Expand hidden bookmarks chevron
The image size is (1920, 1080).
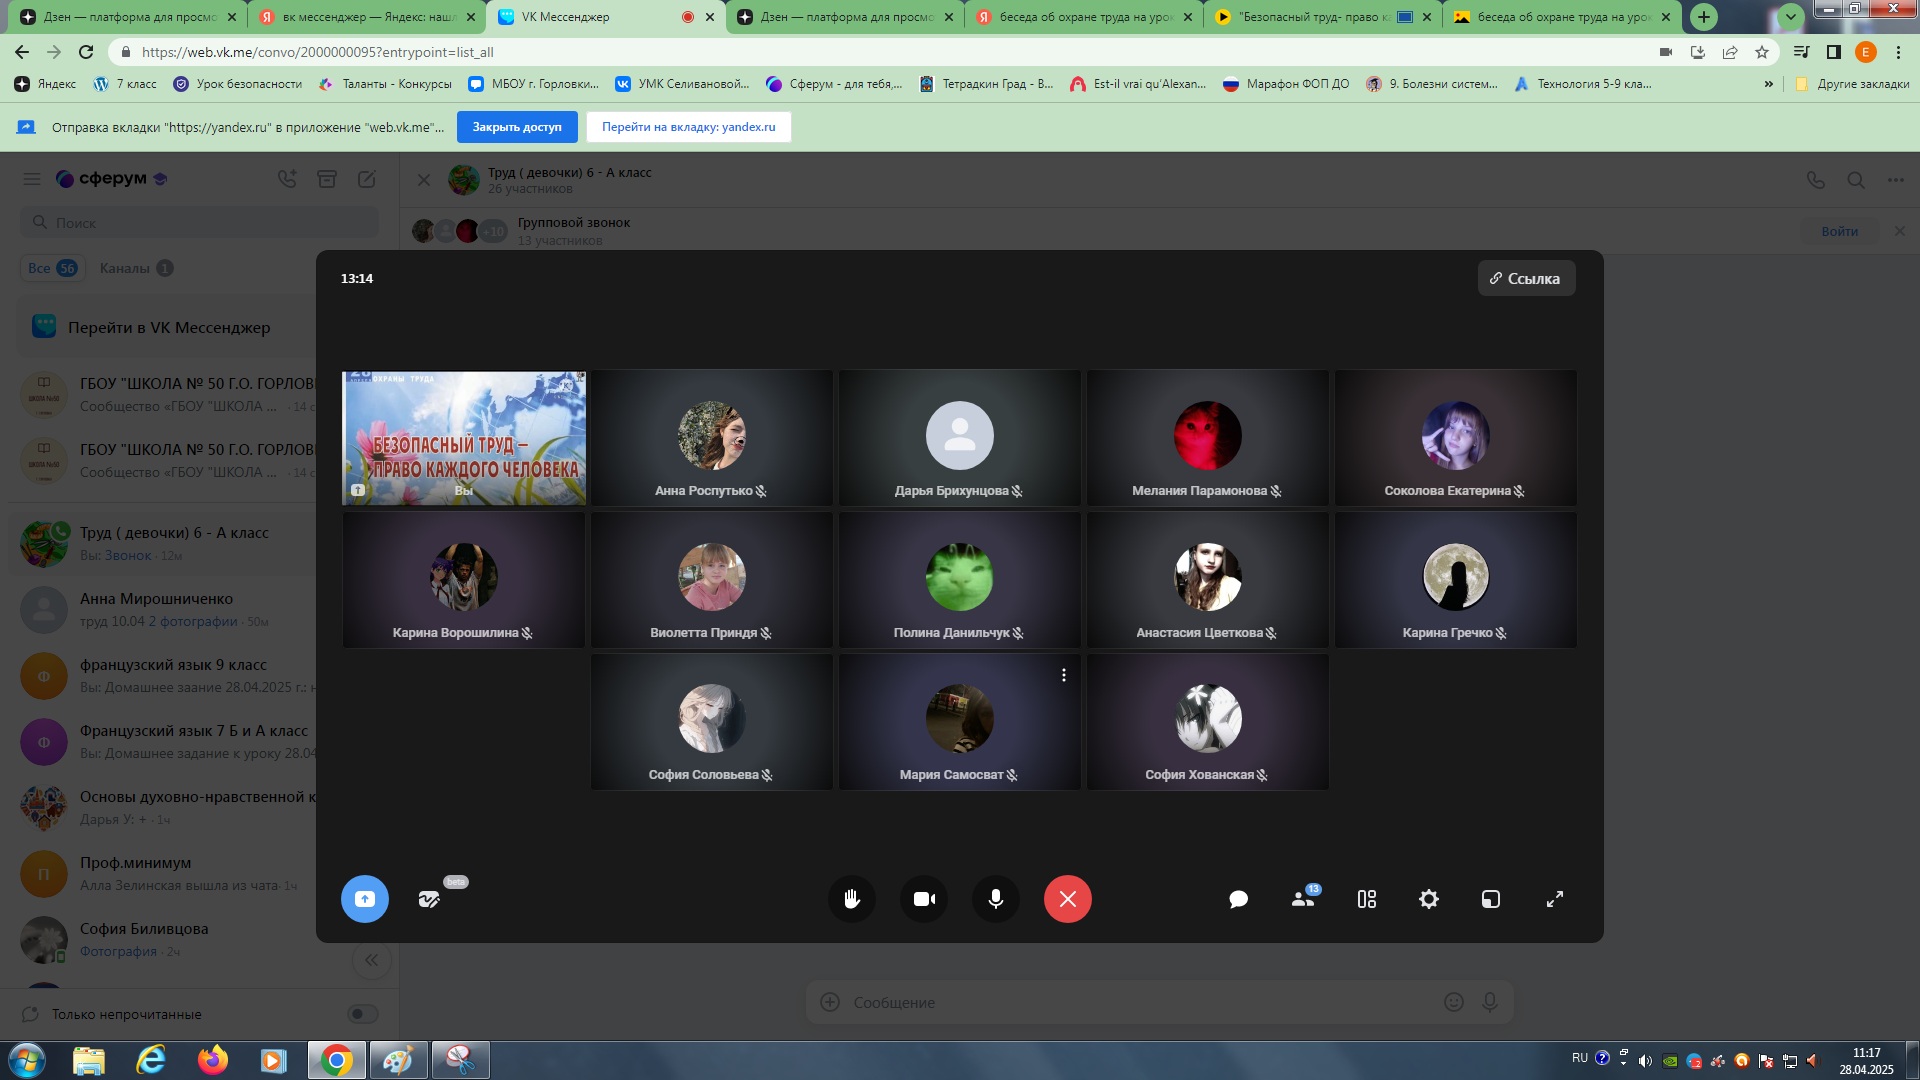pos(1768,84)
